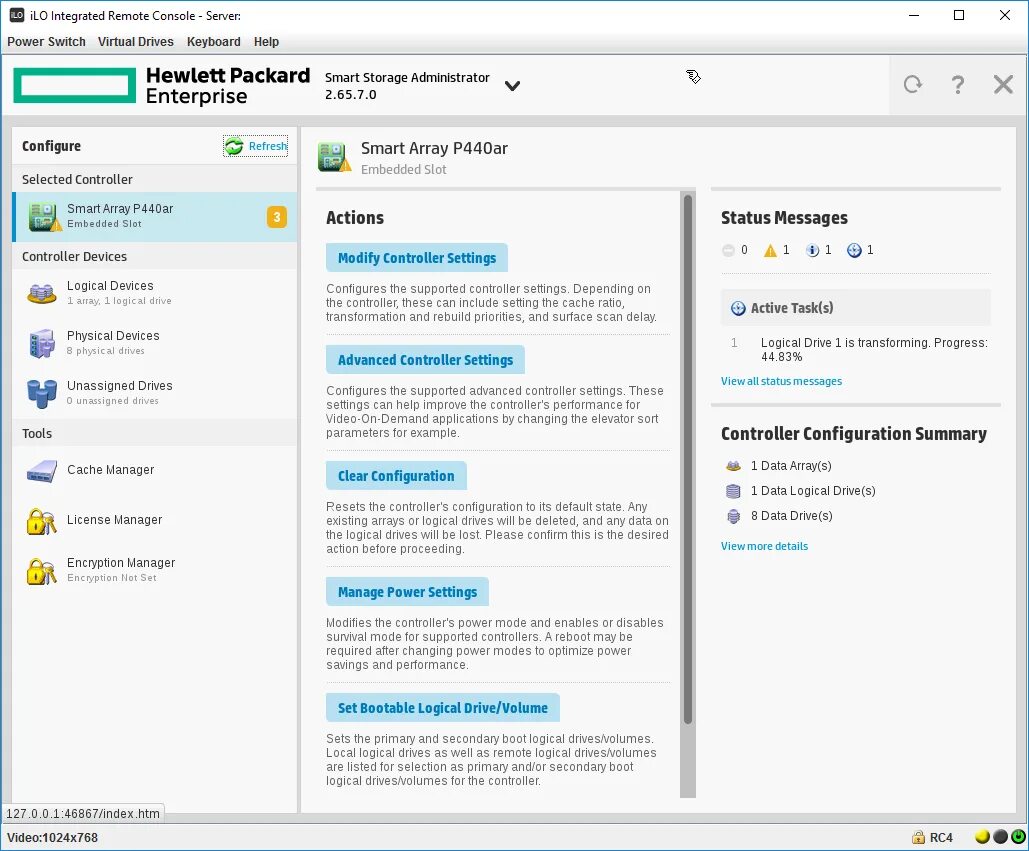The image size is (1029, 851).
Task: Open help with the question mark icon
Action: tap(957, 85)
